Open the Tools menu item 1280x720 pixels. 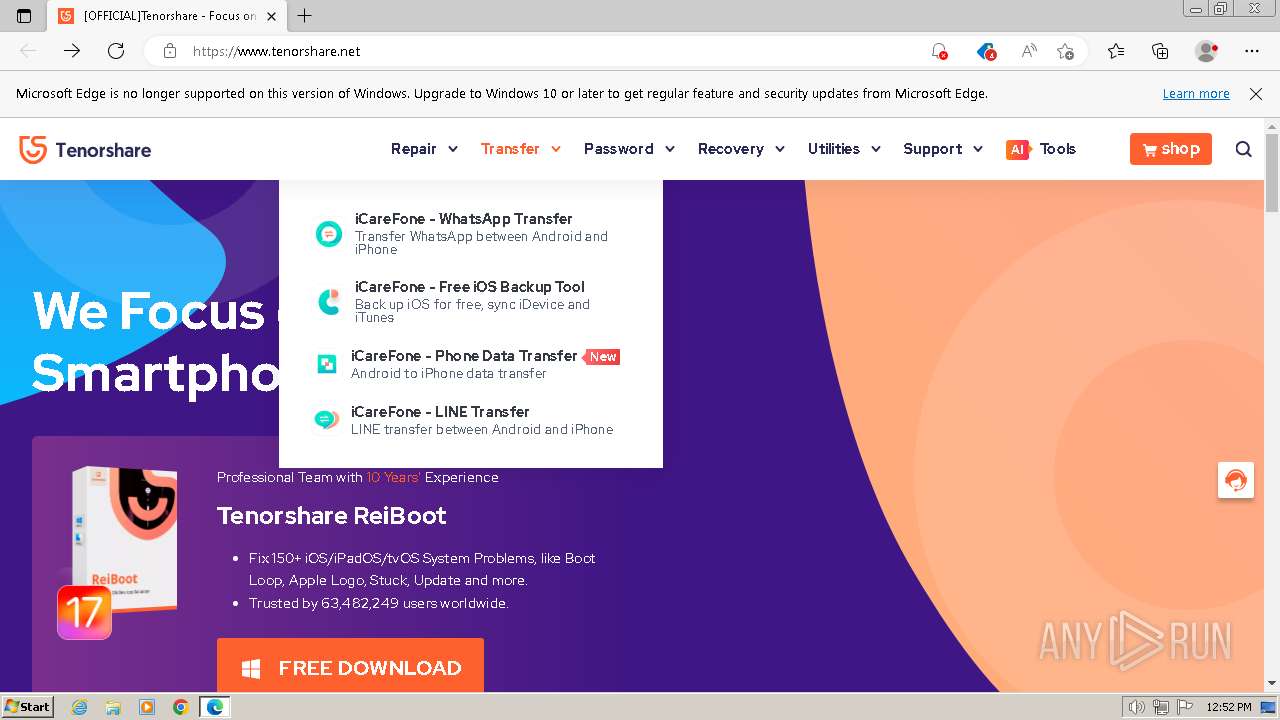point(1057,149)
